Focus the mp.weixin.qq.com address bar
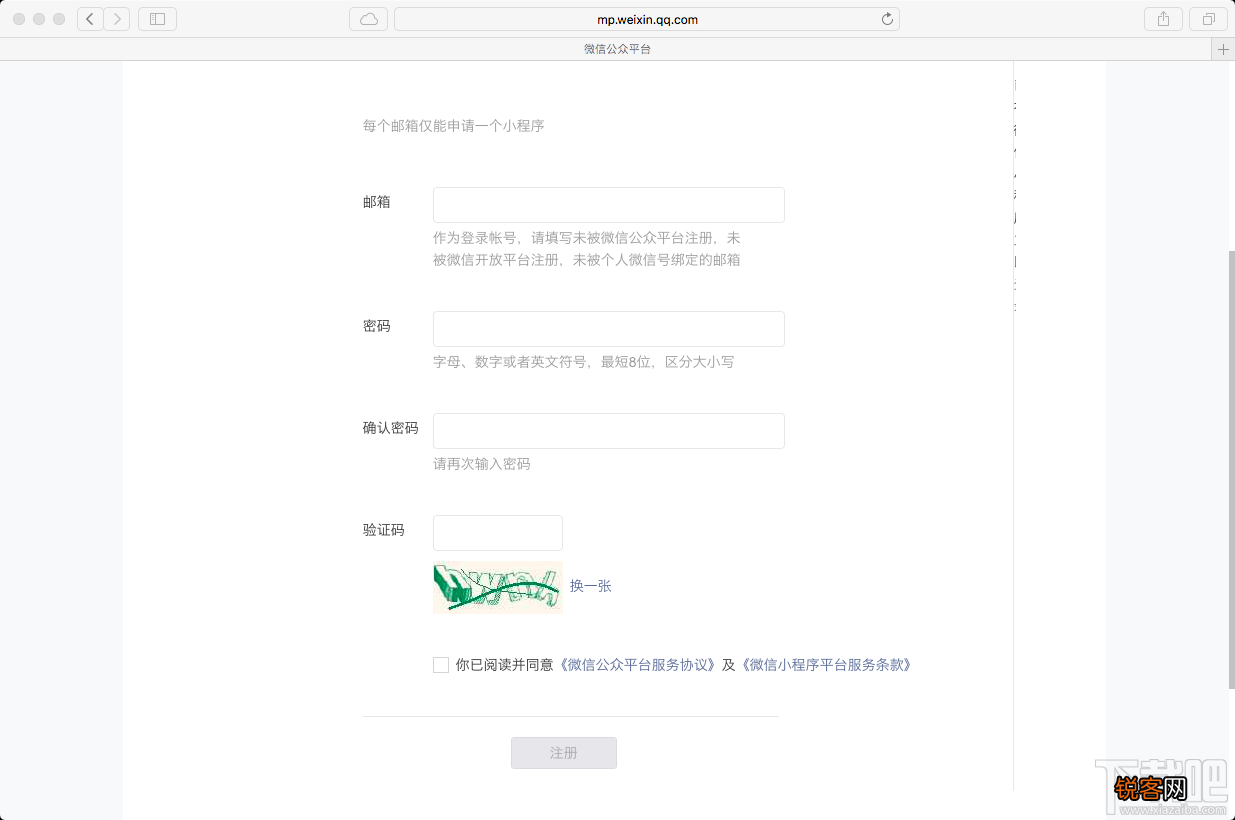This screenshot has height=820, width=1235. [x=647, y=19]
